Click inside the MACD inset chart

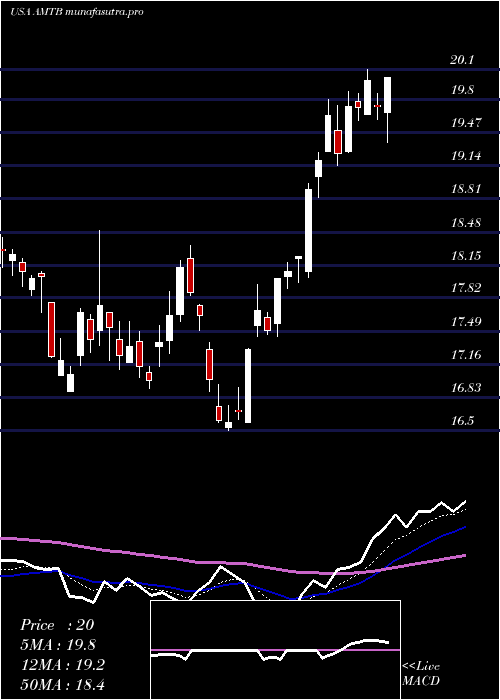pyautogui.click(x=275, y=650)
